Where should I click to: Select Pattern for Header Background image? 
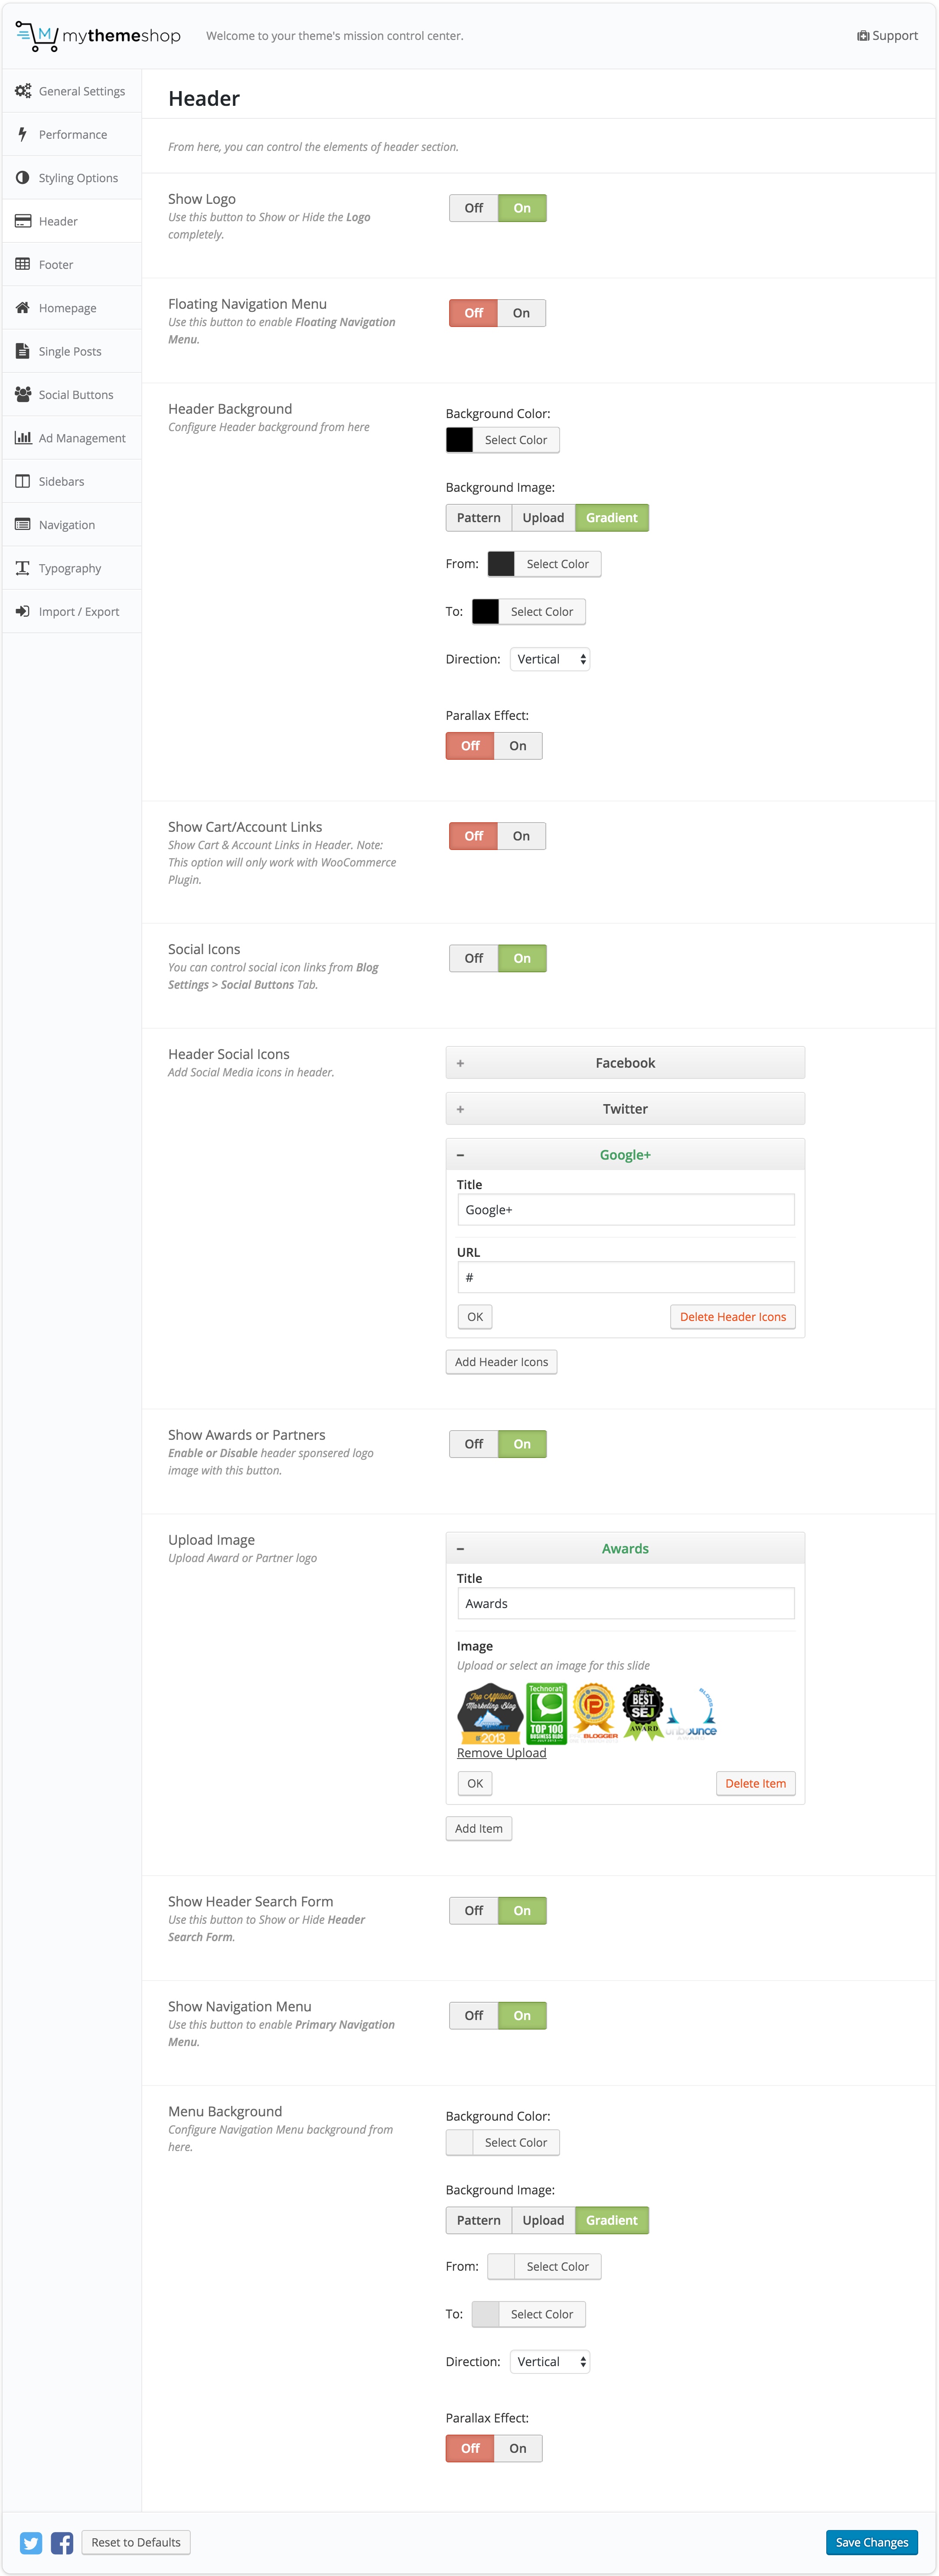[479, 518]
